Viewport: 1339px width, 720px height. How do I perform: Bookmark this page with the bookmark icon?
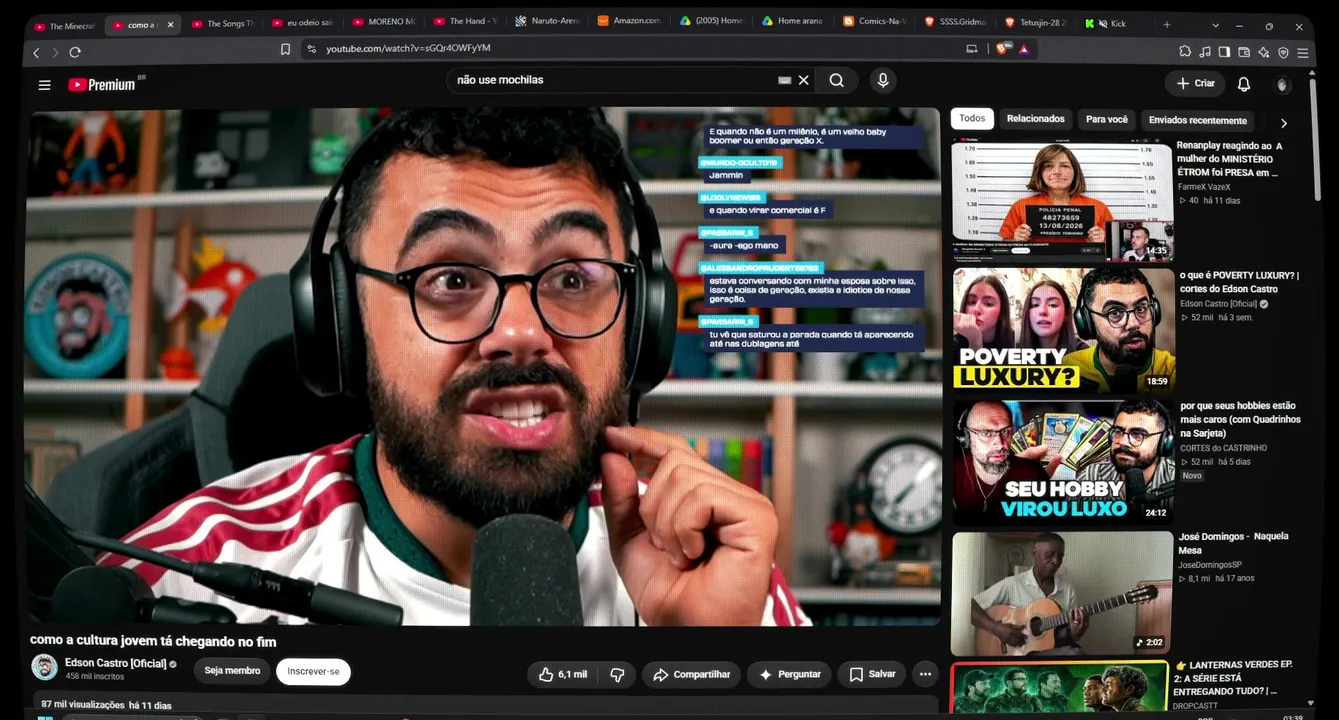pyautogui.click(x=285, y=49)
